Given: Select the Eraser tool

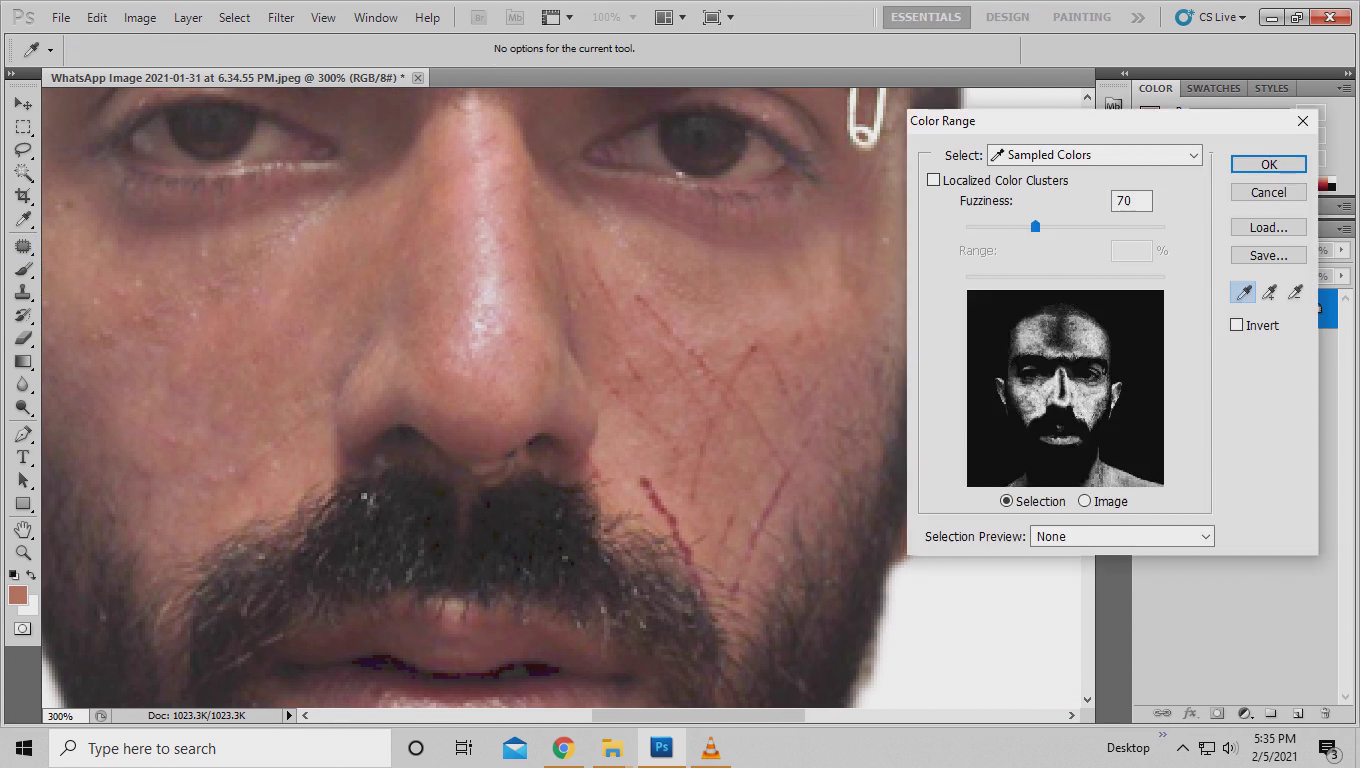Looking at the screenshot, I should coord(23,339).
